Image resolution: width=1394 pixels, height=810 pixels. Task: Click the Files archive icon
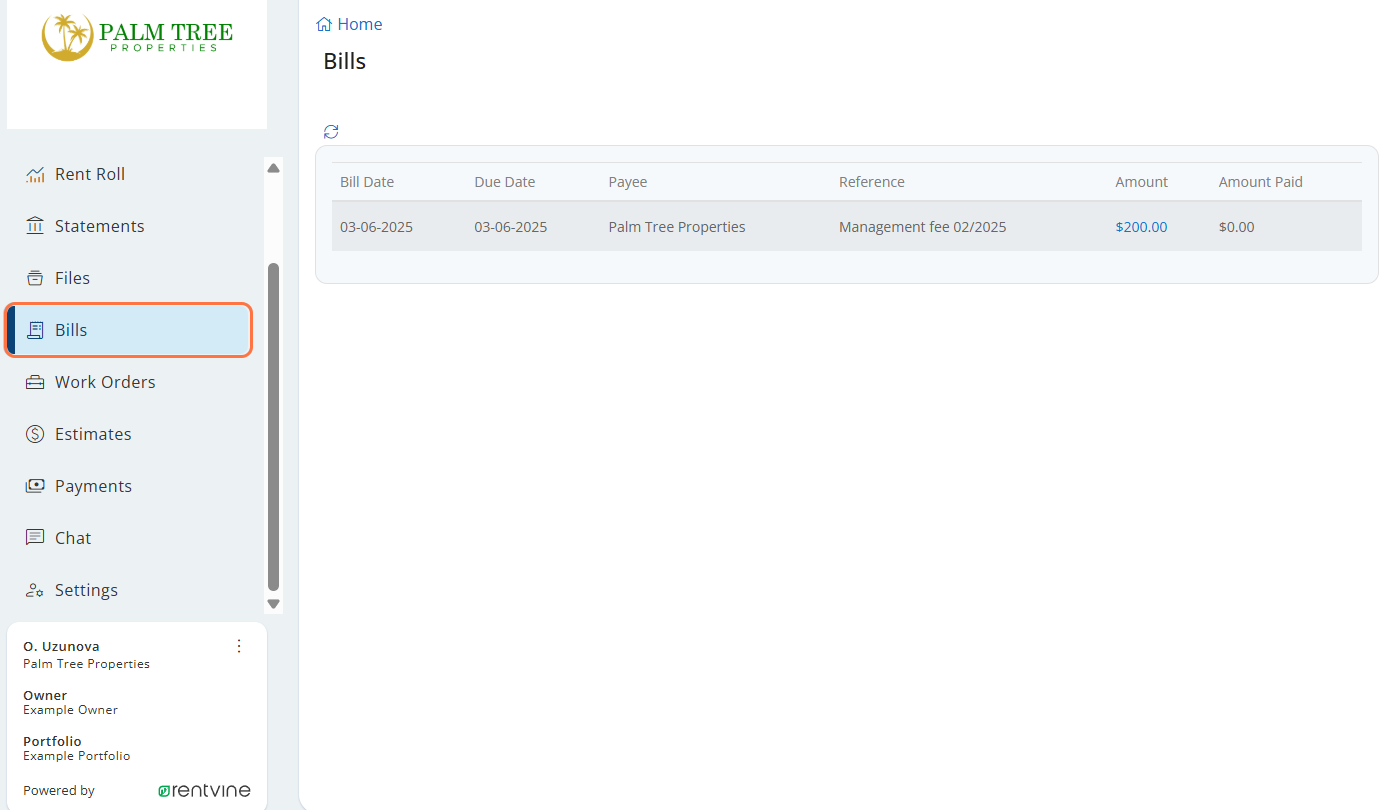pyautogui.click(x=35, y=278)
